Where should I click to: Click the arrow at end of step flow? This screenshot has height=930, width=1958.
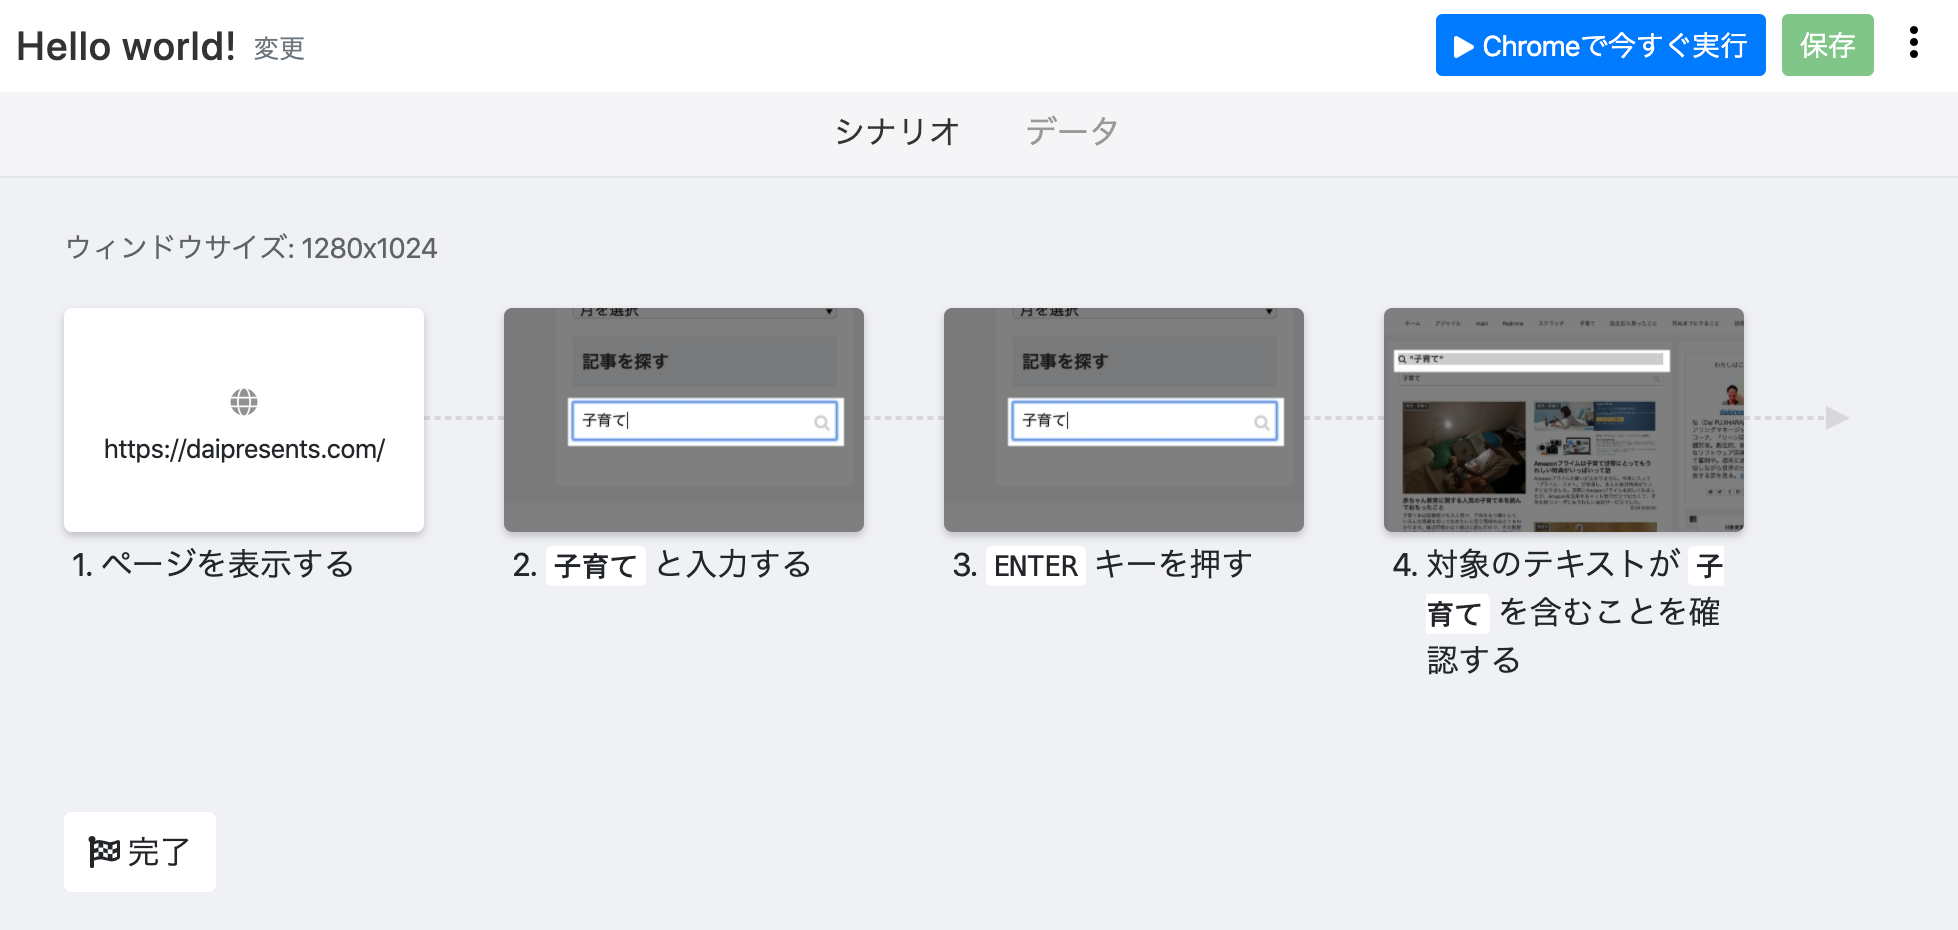1836,418
